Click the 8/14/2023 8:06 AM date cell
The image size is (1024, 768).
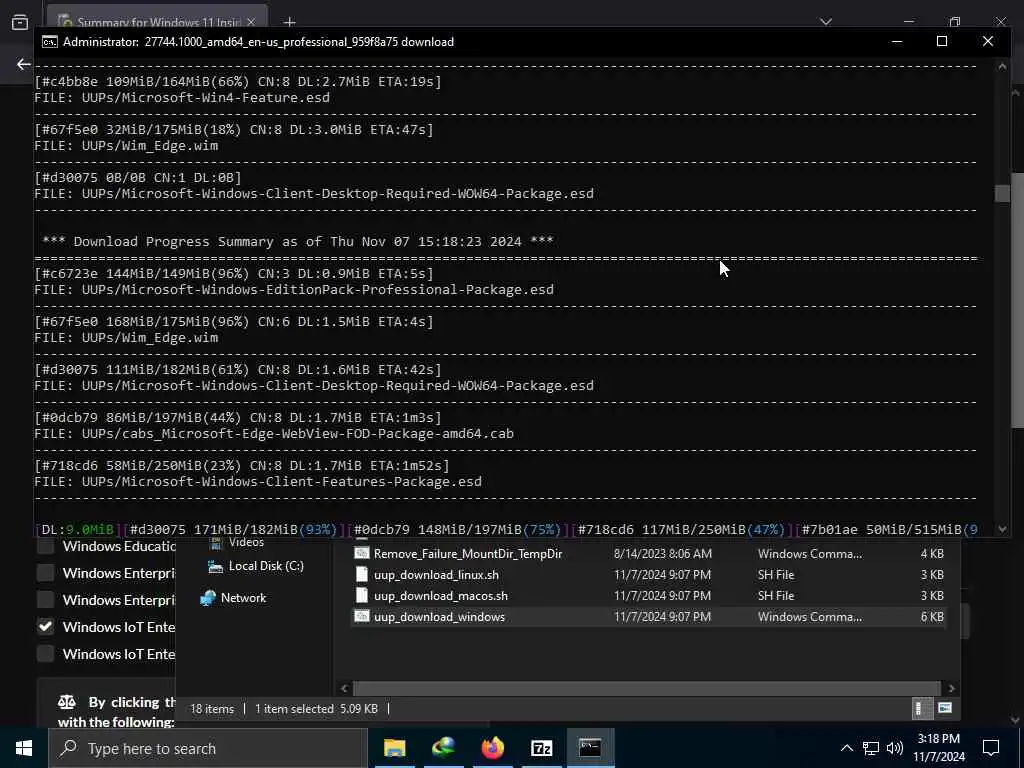coord(662,554)
